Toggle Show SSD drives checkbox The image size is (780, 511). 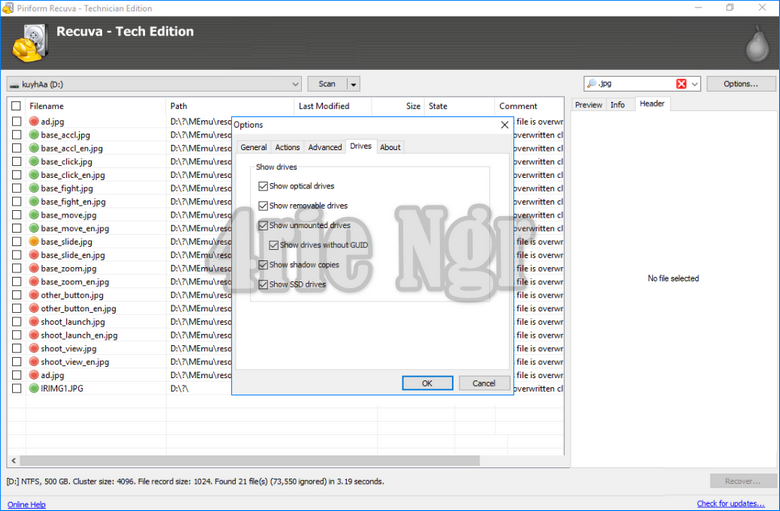263,285
